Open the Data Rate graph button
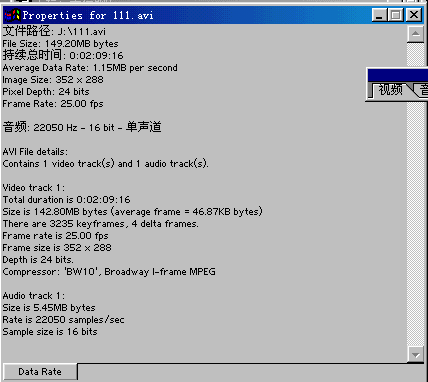 point(40,372)
